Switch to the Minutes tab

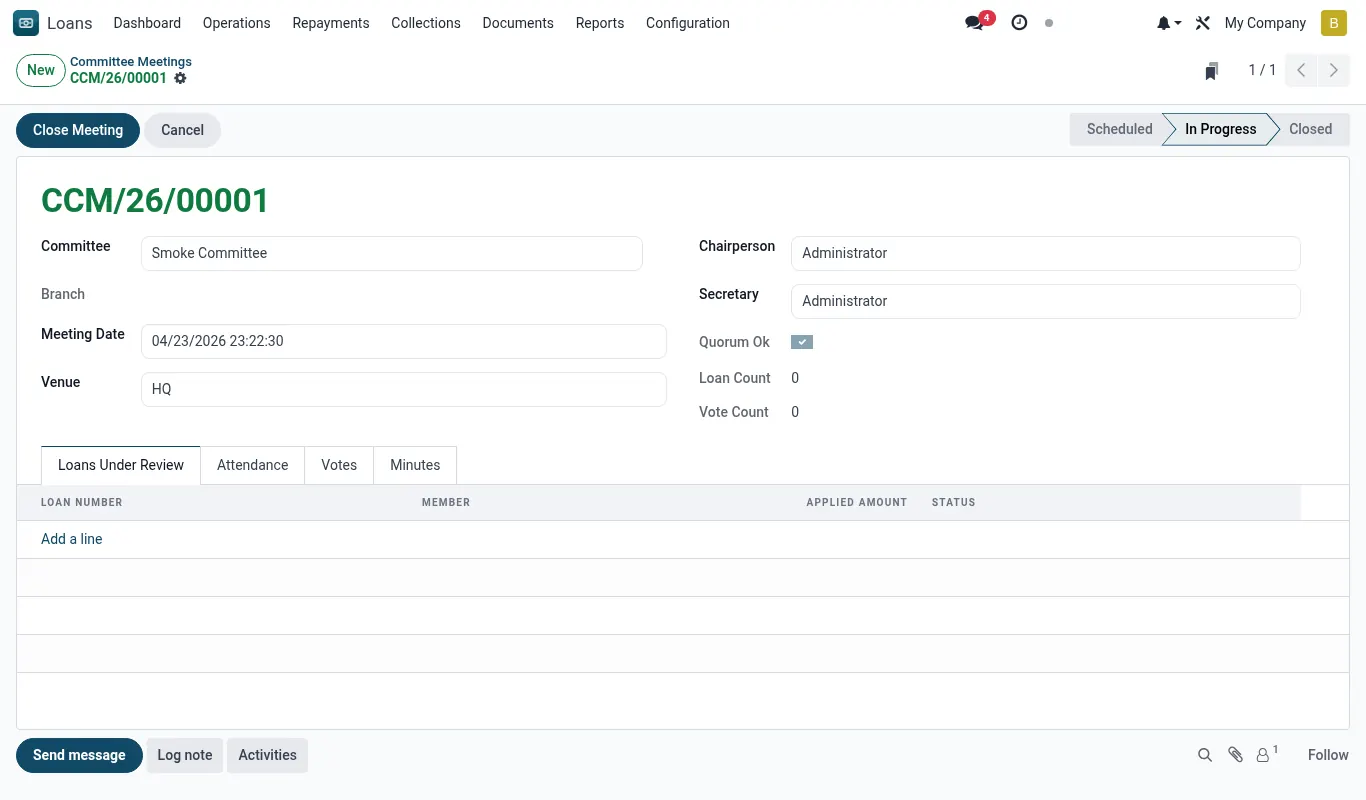[415, 465]
